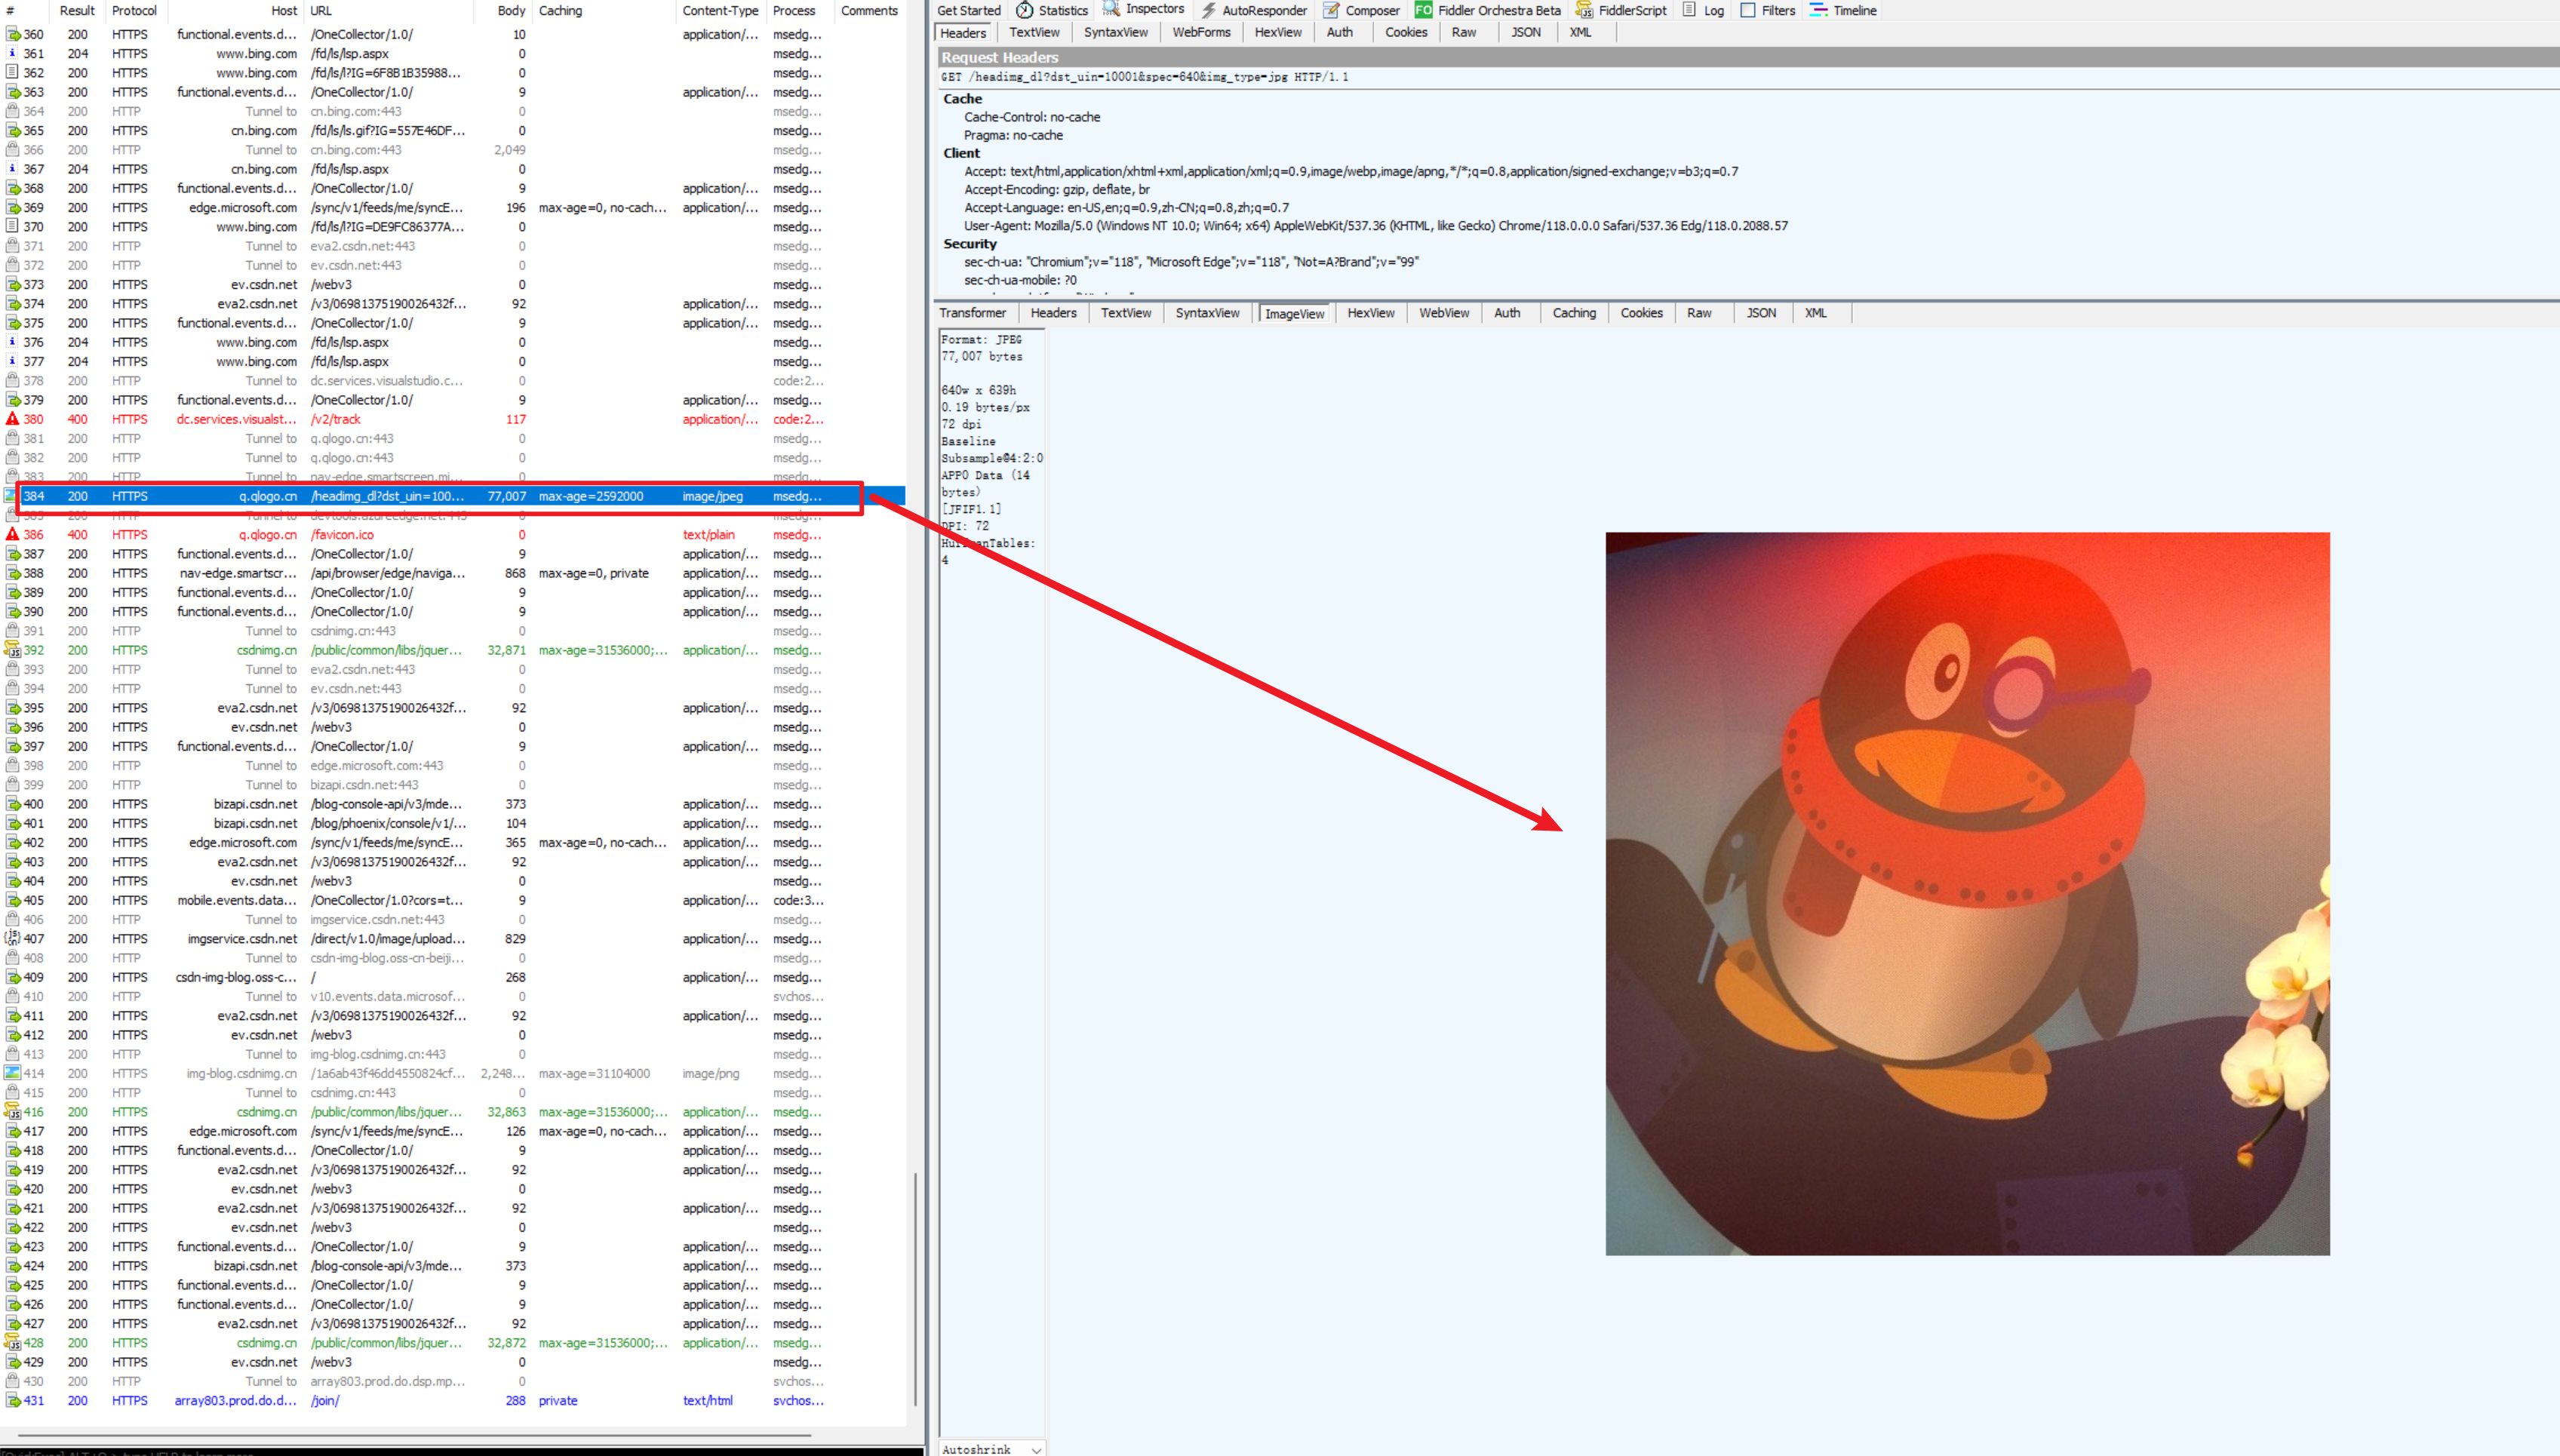Image resolution: width=2560 pixels, height=1456 pixels.
Task: Select session 388 nav-edge.smartscreen row
Action: click(x=455, y=573)
